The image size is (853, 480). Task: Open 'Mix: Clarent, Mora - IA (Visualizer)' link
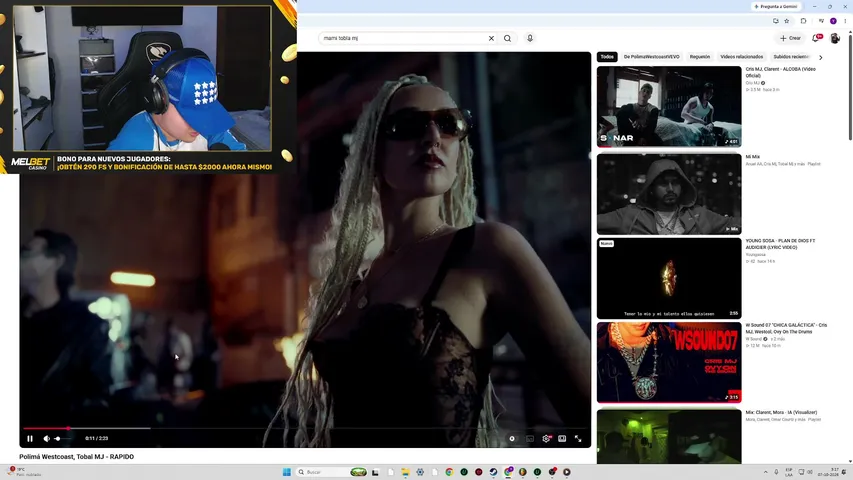[x=781, y=413]
